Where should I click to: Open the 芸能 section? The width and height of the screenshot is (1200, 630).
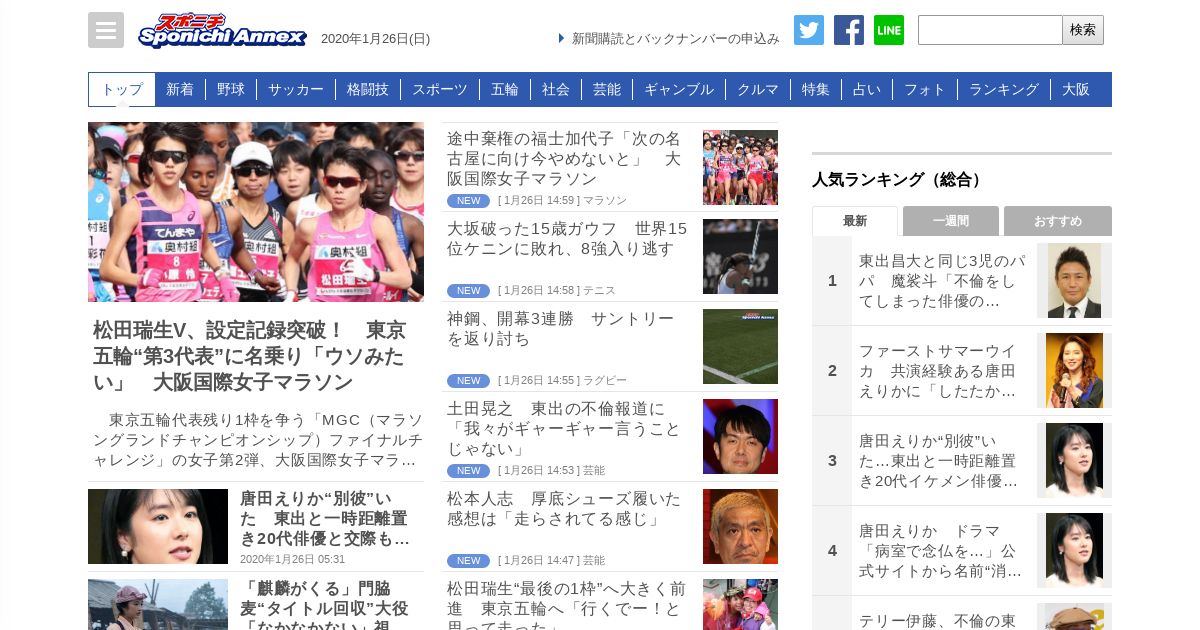click(607, 89)
